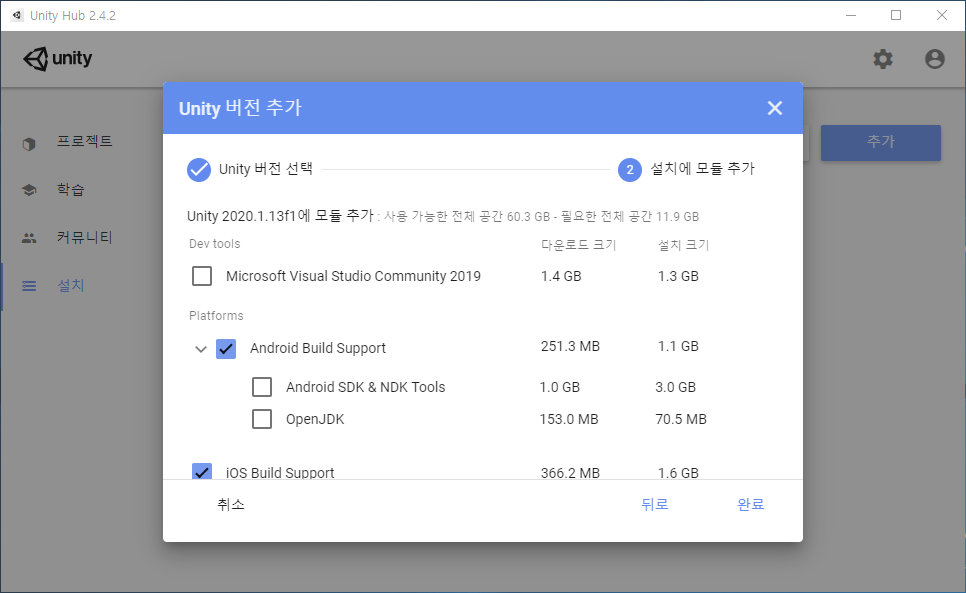Click the Android SDK & NDK Tools label
This screenshot has height=593, width=966.
(x=365, y=387)
